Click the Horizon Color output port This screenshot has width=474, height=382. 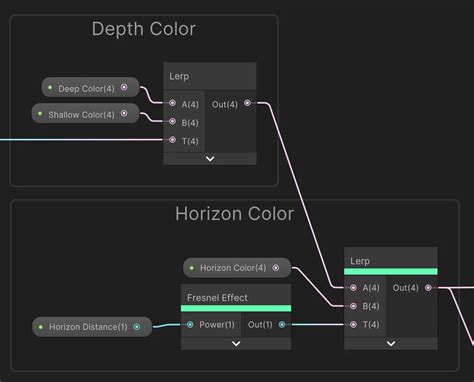tap(276, 268)
